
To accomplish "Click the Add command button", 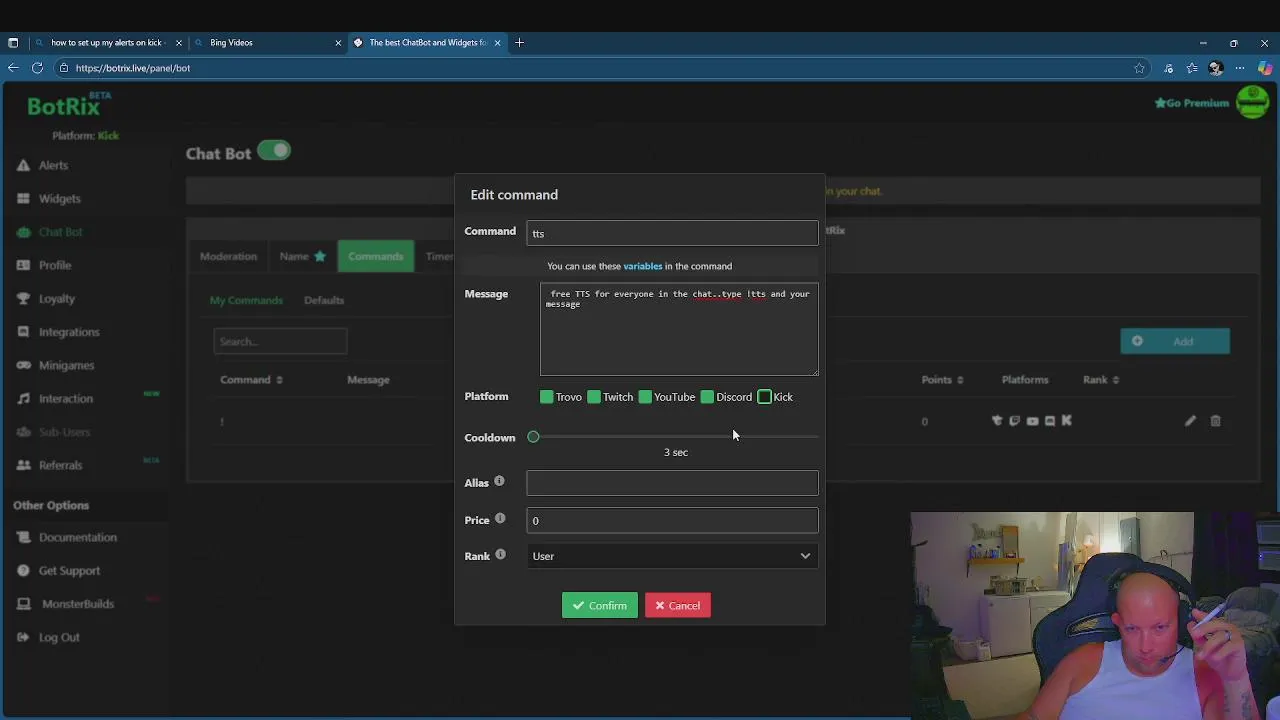I will click(1175, 341).
